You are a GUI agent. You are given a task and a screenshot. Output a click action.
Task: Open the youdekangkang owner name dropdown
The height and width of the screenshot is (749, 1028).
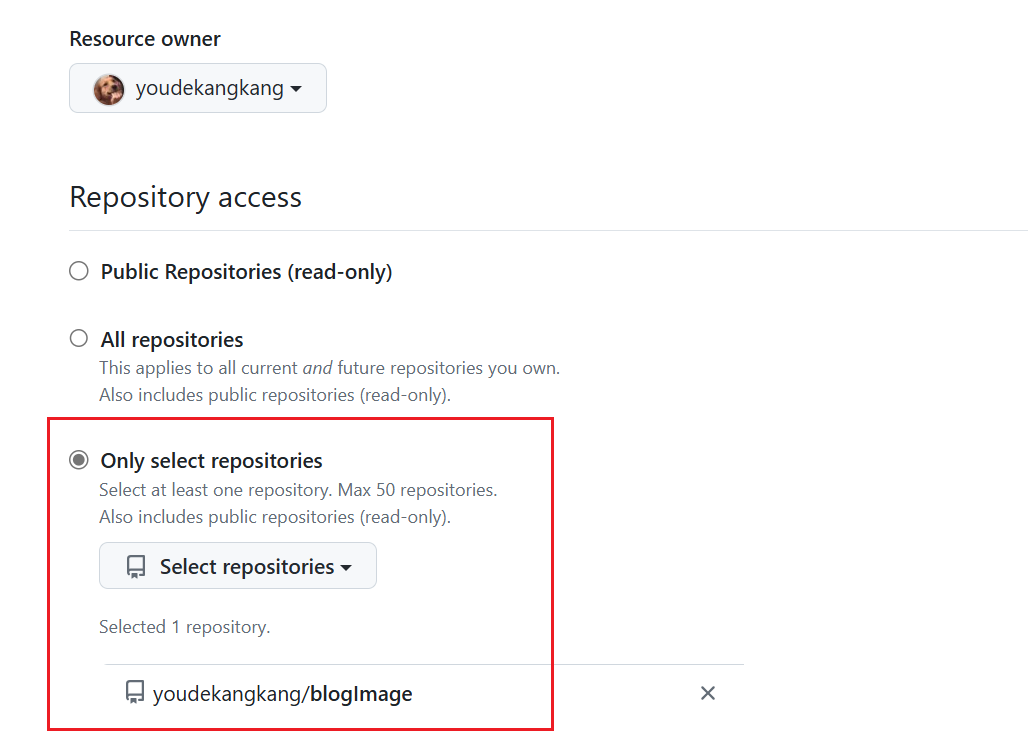click(x=209, y=89)
